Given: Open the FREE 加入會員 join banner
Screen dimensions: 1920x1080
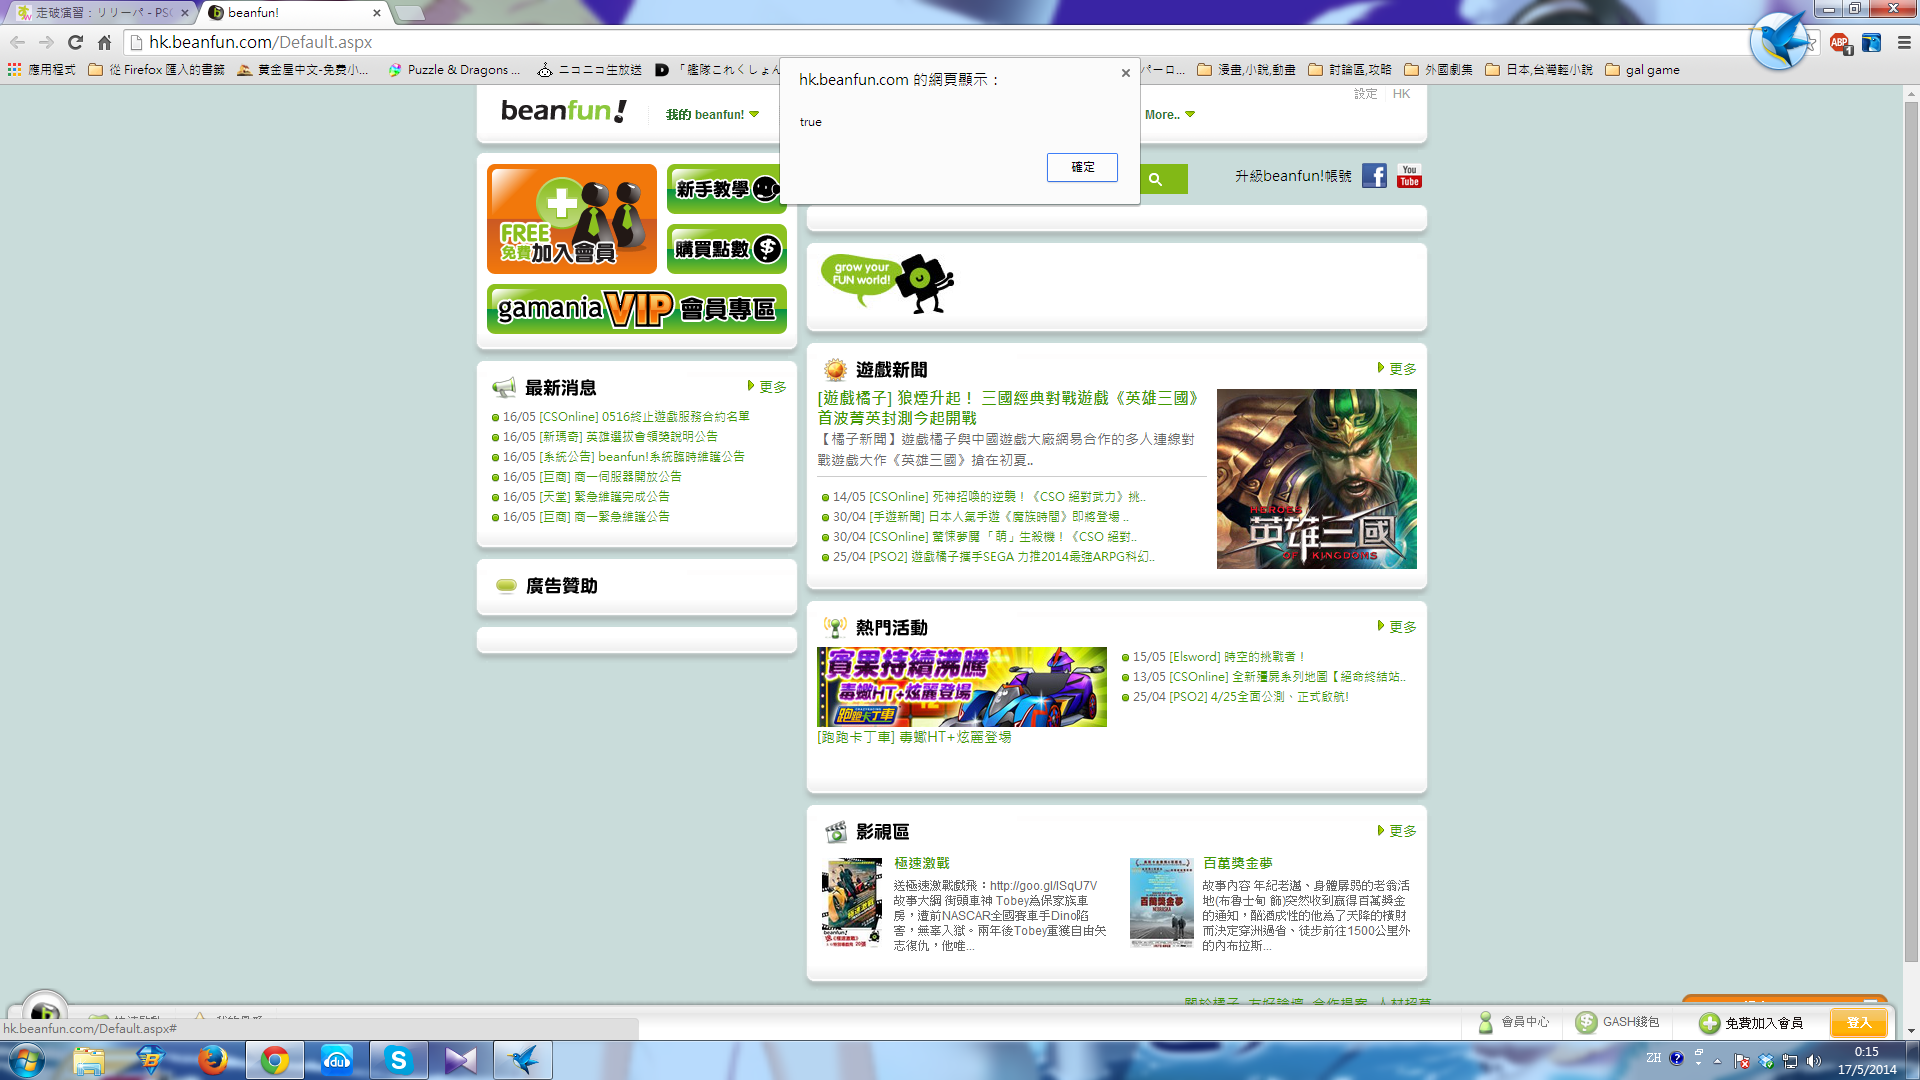Looking at the screenshot, I should [572, 219].
